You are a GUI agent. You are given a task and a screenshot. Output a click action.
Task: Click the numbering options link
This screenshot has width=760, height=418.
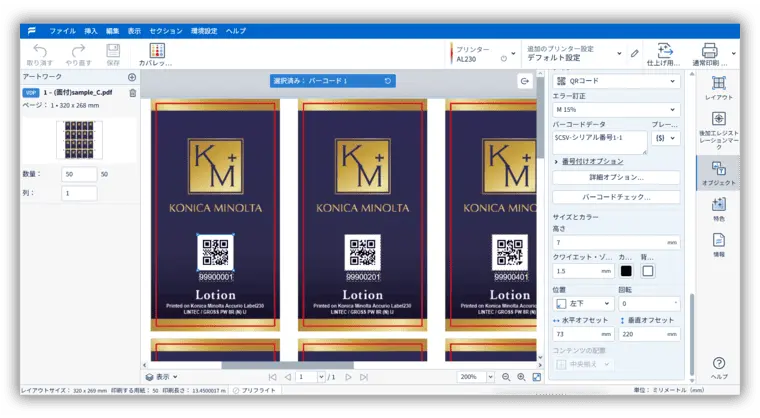[592, 161]
